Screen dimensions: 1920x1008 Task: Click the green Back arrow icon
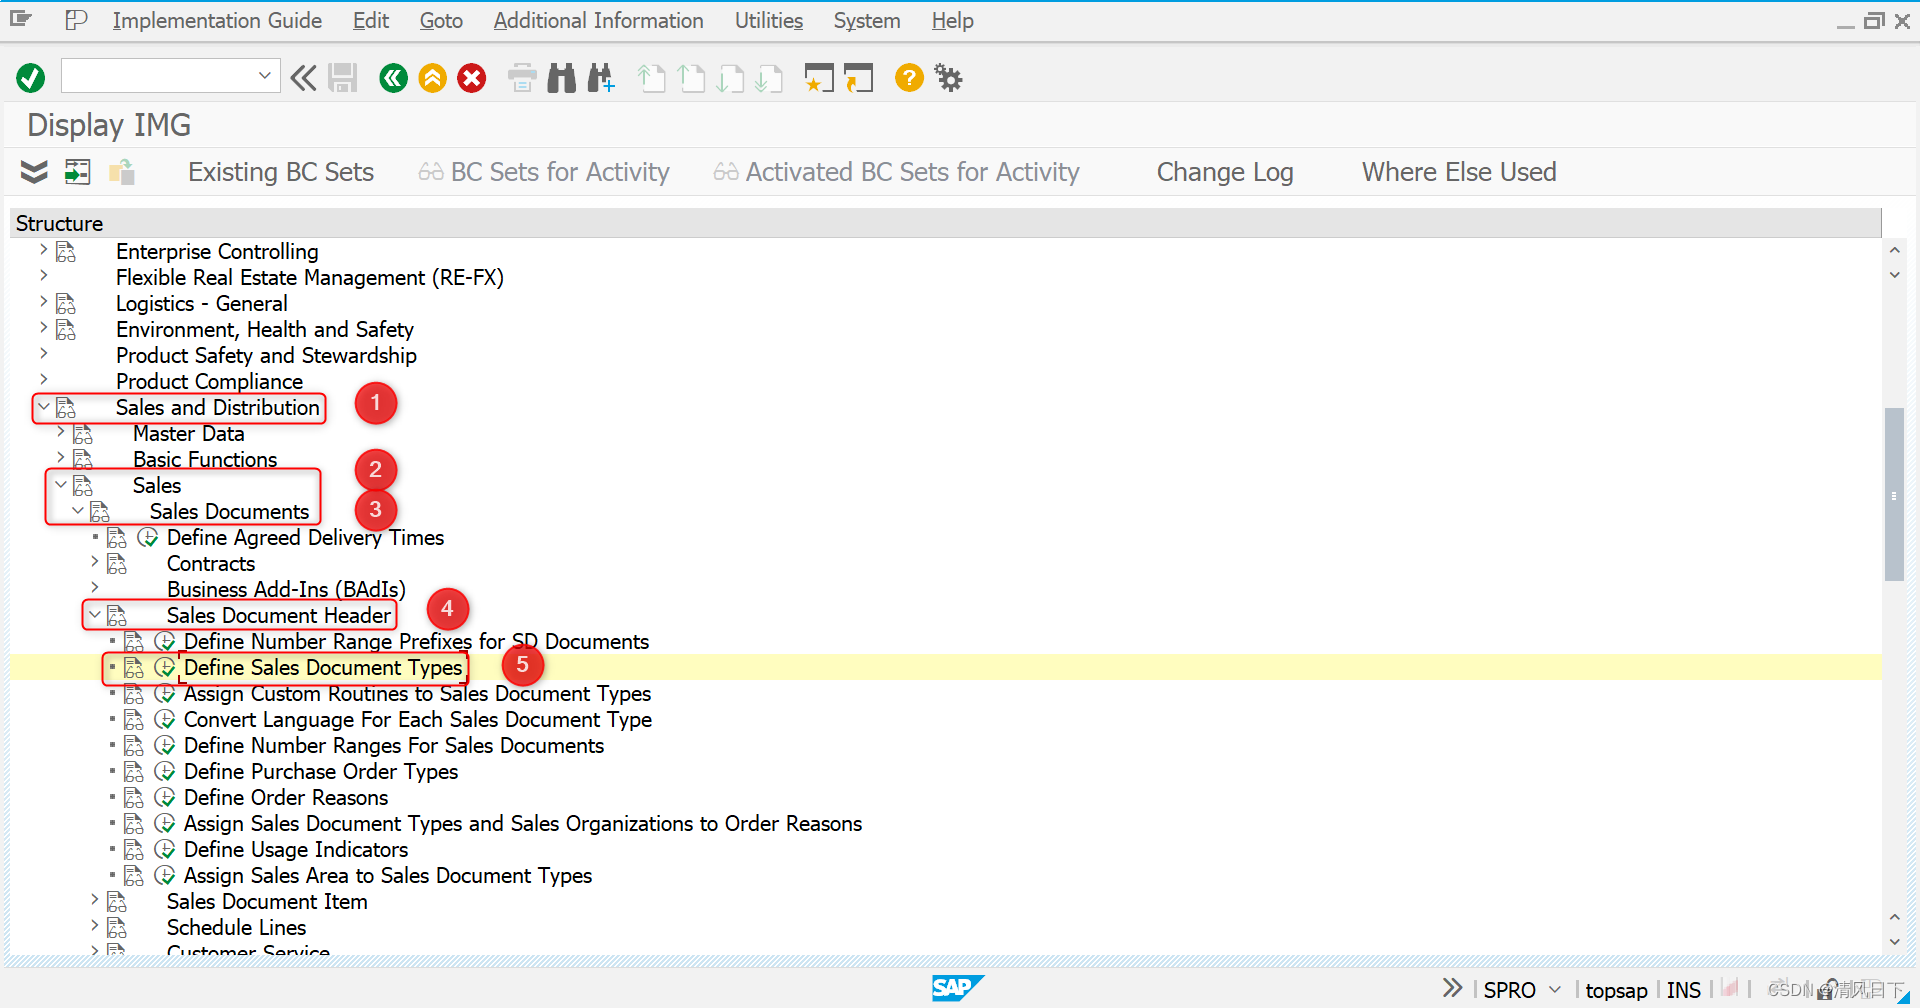click(x=394, y=77)
